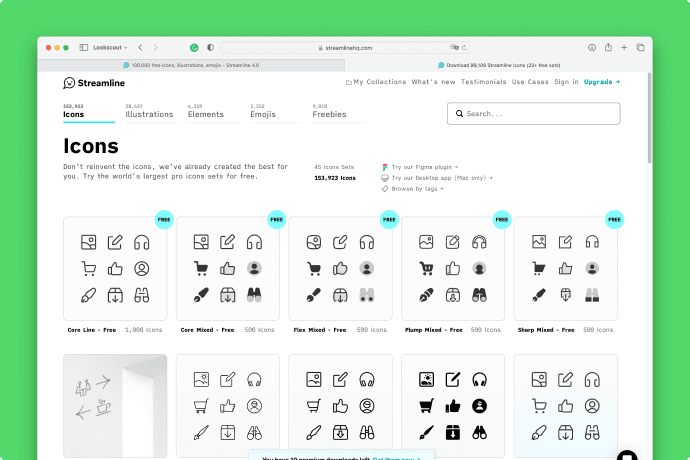The height and width of the screenshot is (460, 690).
Task: Click the 'Core Line - Free' title
Action: point(92,330)
